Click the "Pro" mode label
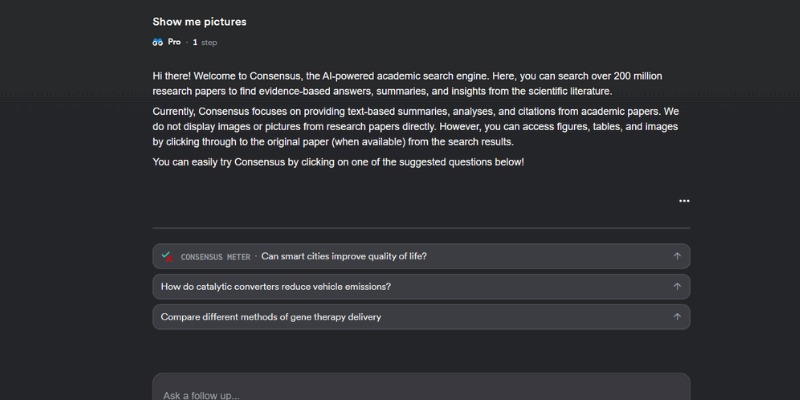This screenshot has width=800, height=400. [x=175, y=42]
